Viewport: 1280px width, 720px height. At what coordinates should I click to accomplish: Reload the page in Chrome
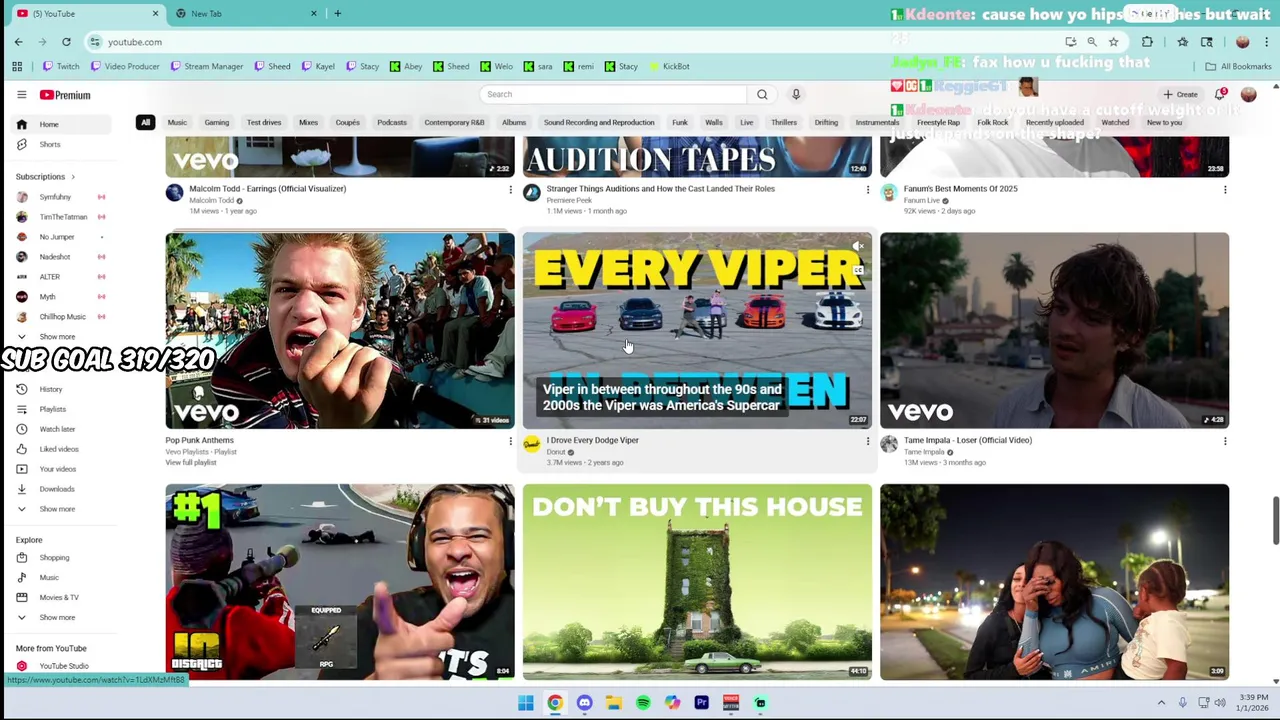coord(66,42)
